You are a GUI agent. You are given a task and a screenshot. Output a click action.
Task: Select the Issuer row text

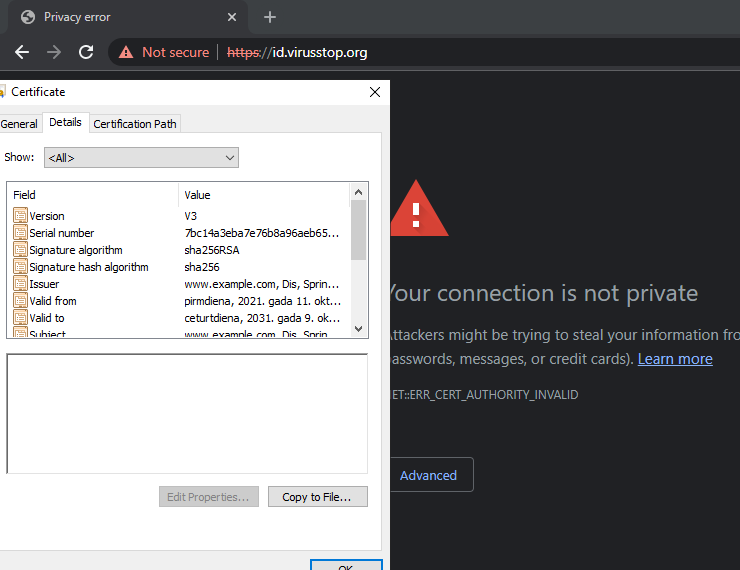coord(44,284)
